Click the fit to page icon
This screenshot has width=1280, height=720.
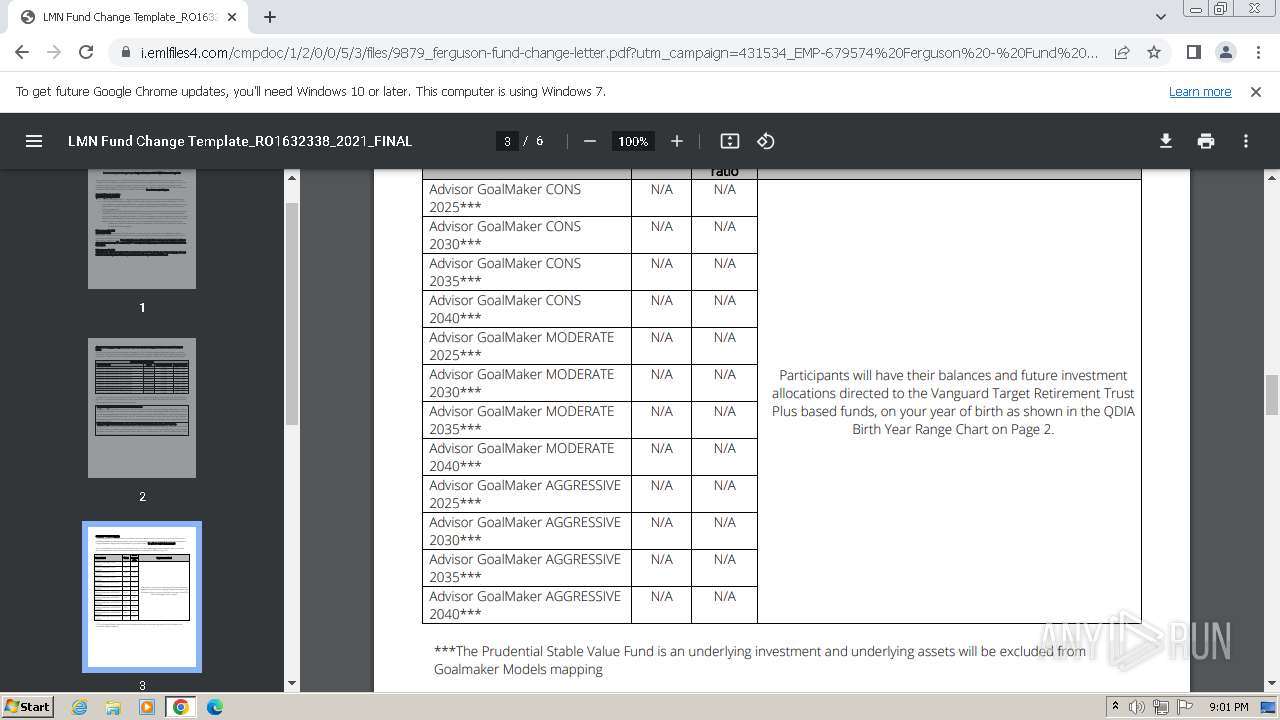tap(730, 141)
